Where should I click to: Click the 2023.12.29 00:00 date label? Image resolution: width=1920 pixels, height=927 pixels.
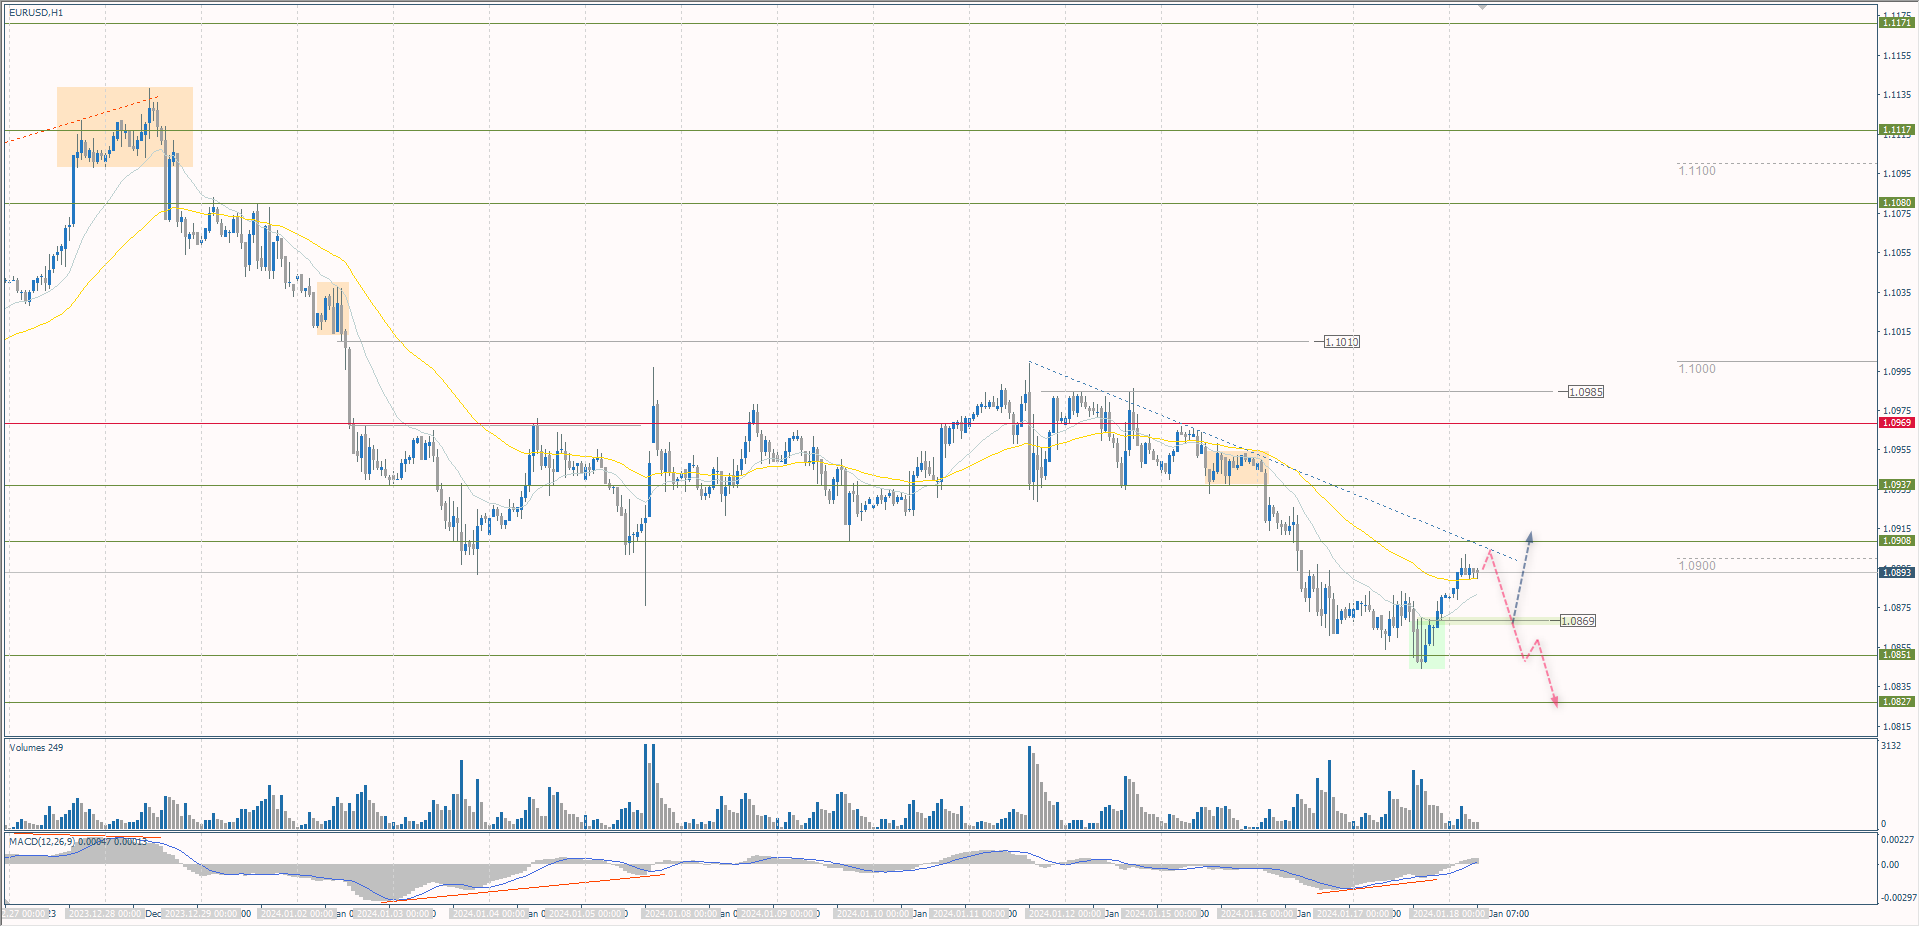pos(200,914)
